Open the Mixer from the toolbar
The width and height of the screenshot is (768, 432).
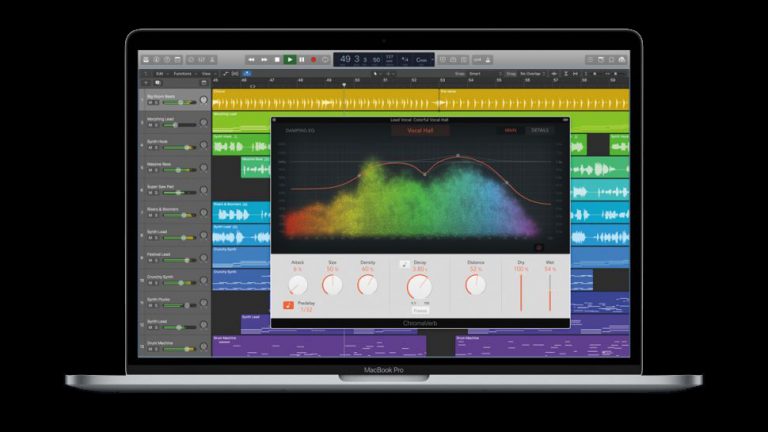pos(201,60)
